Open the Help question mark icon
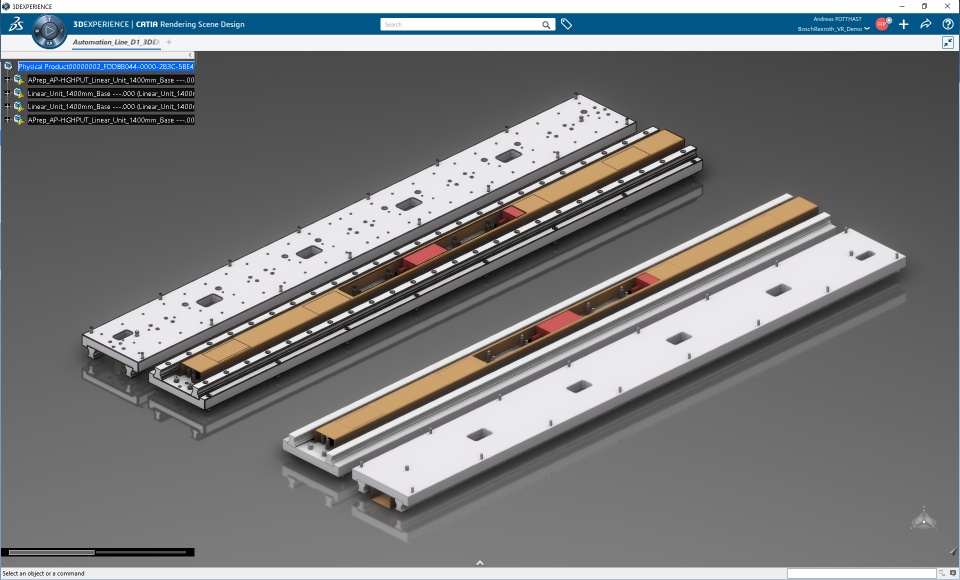Viewport: 960px width, 580px height. point(948,24)
